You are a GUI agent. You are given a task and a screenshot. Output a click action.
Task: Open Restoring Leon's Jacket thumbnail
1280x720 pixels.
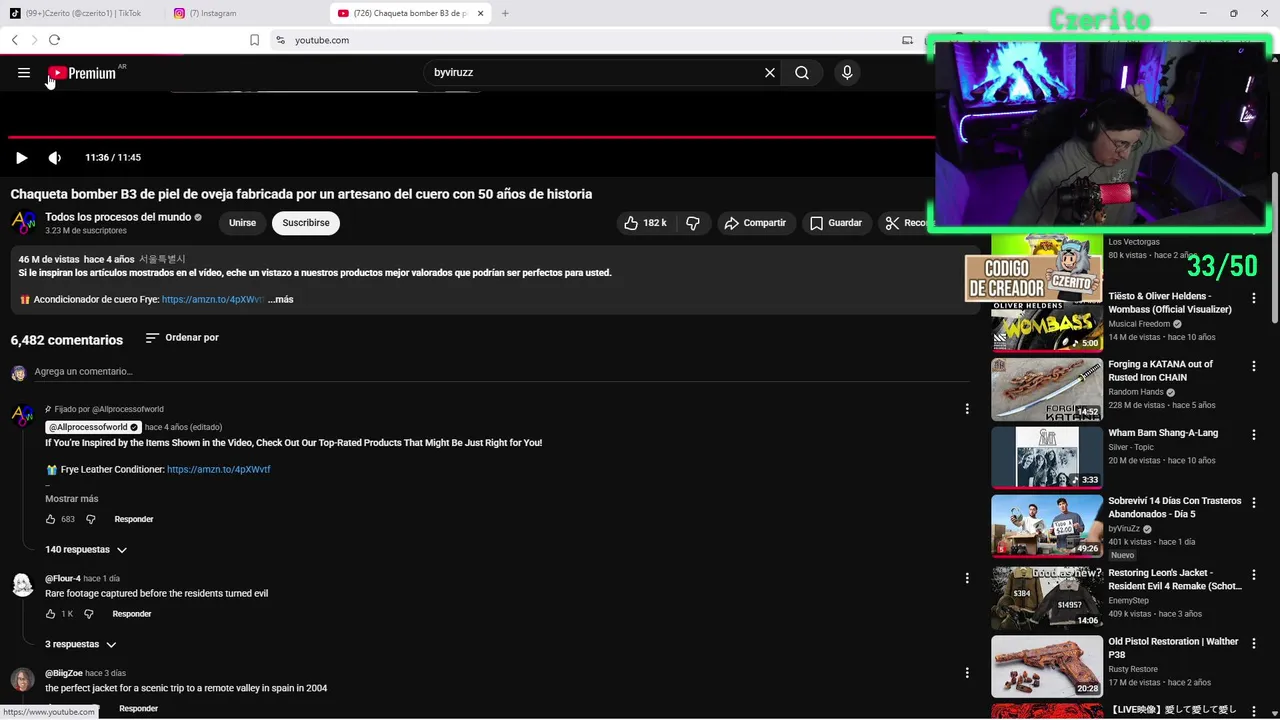1047,598
